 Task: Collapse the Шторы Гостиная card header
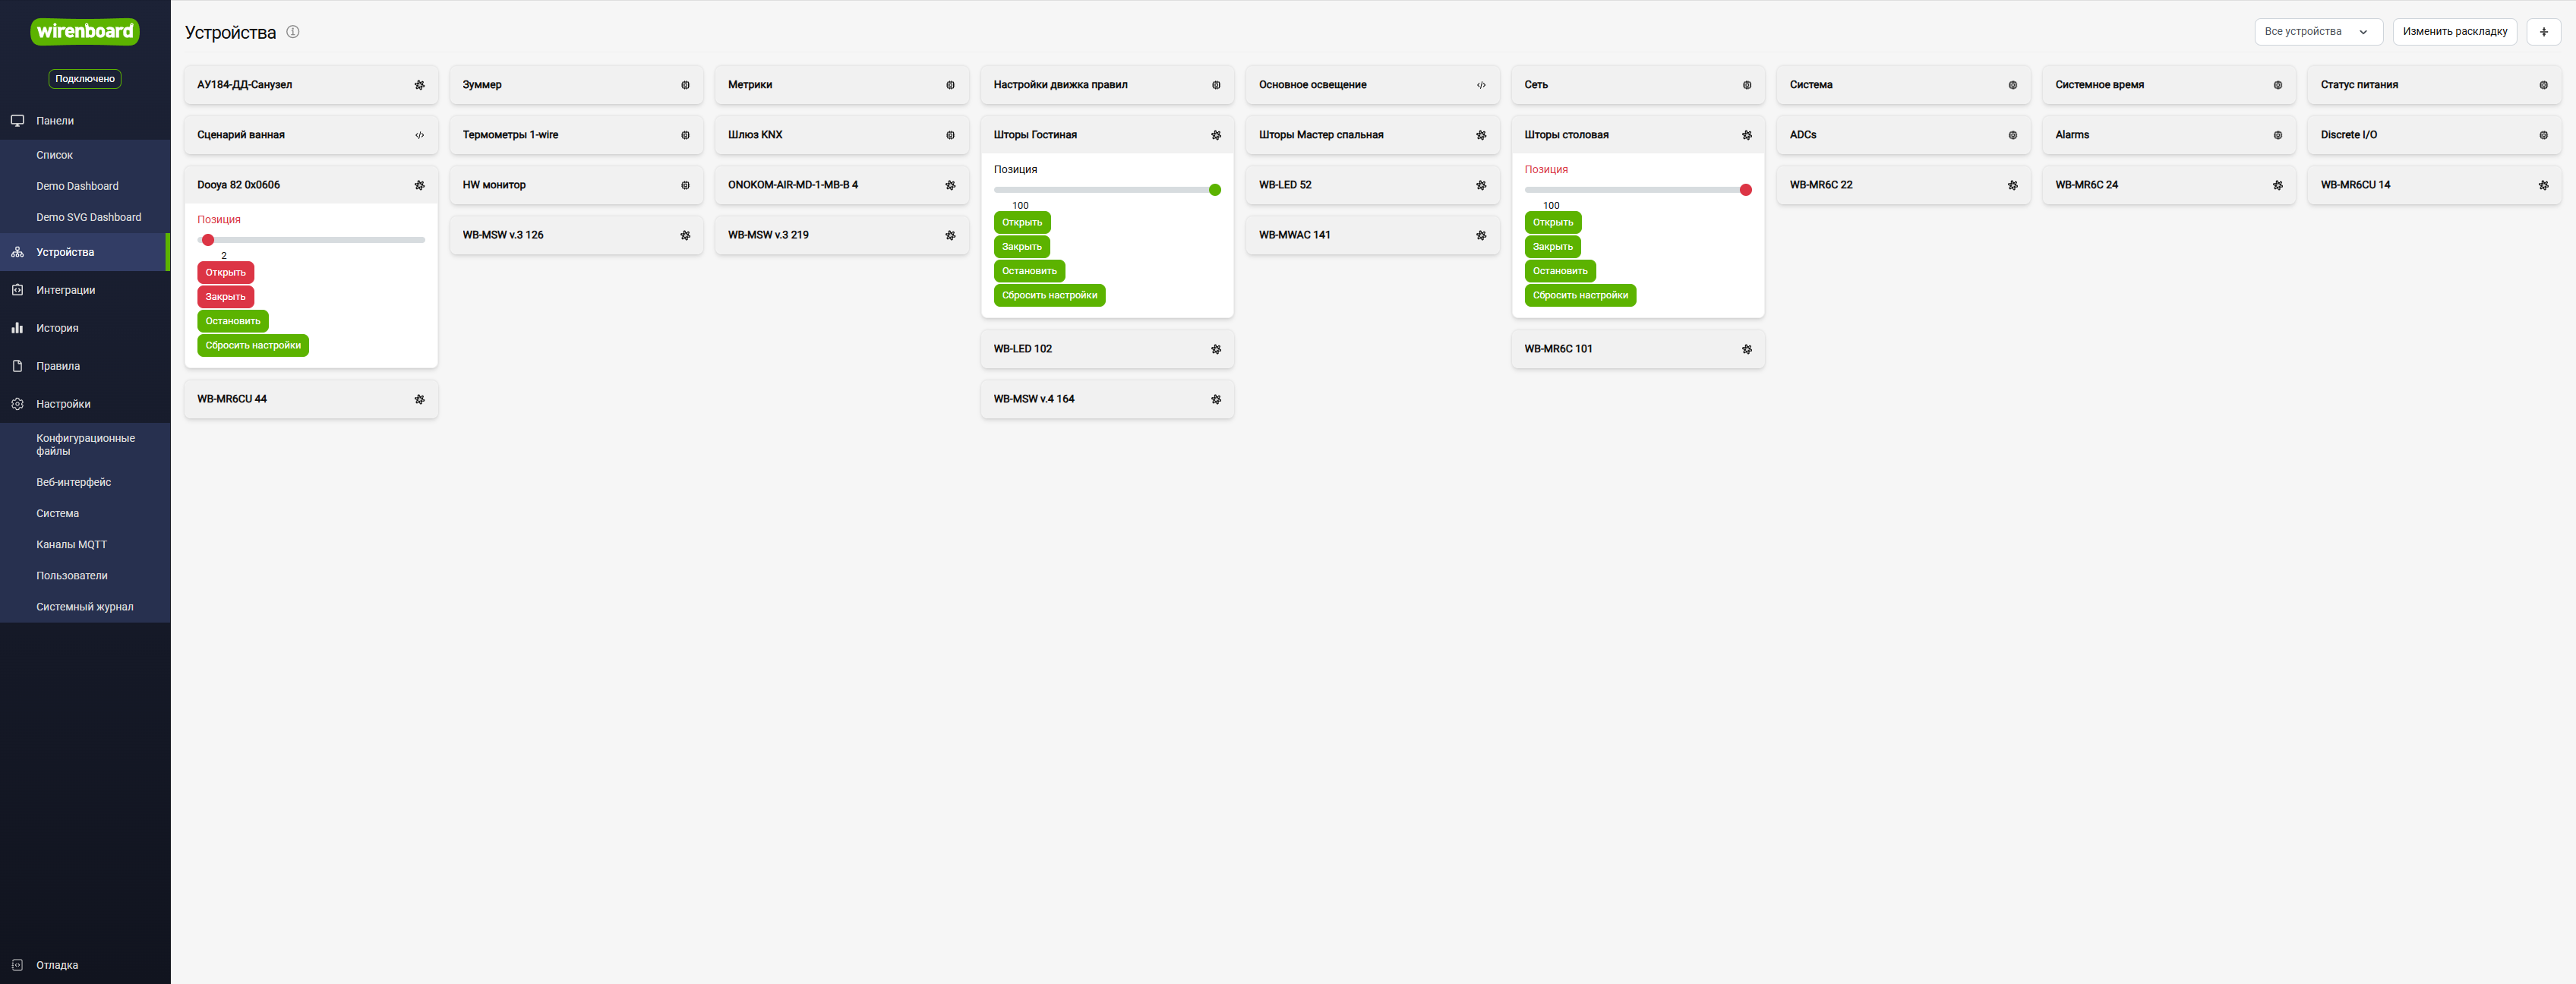tap(1107, 135)
